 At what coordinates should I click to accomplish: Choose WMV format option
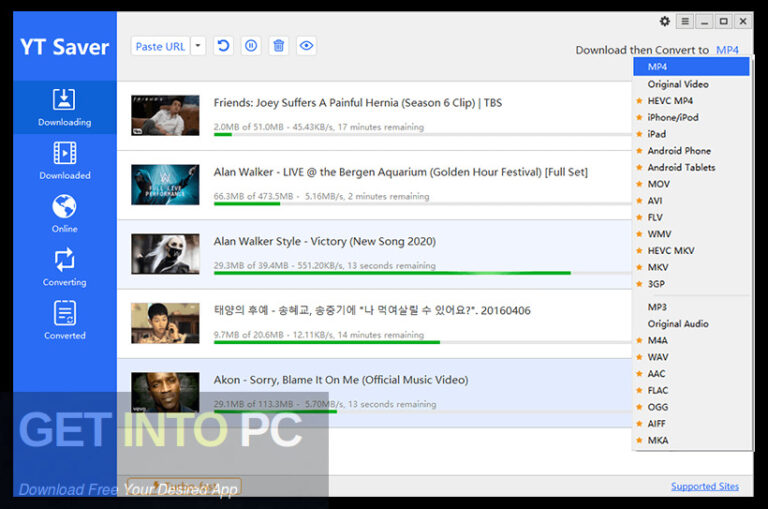[x=691, y=234]
